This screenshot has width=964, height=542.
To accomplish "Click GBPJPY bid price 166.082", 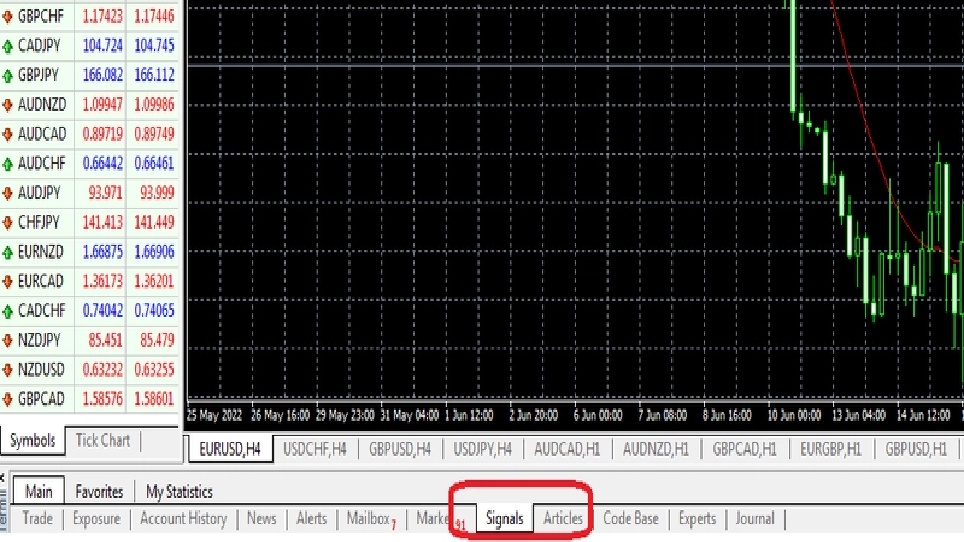I will point(103,75).
